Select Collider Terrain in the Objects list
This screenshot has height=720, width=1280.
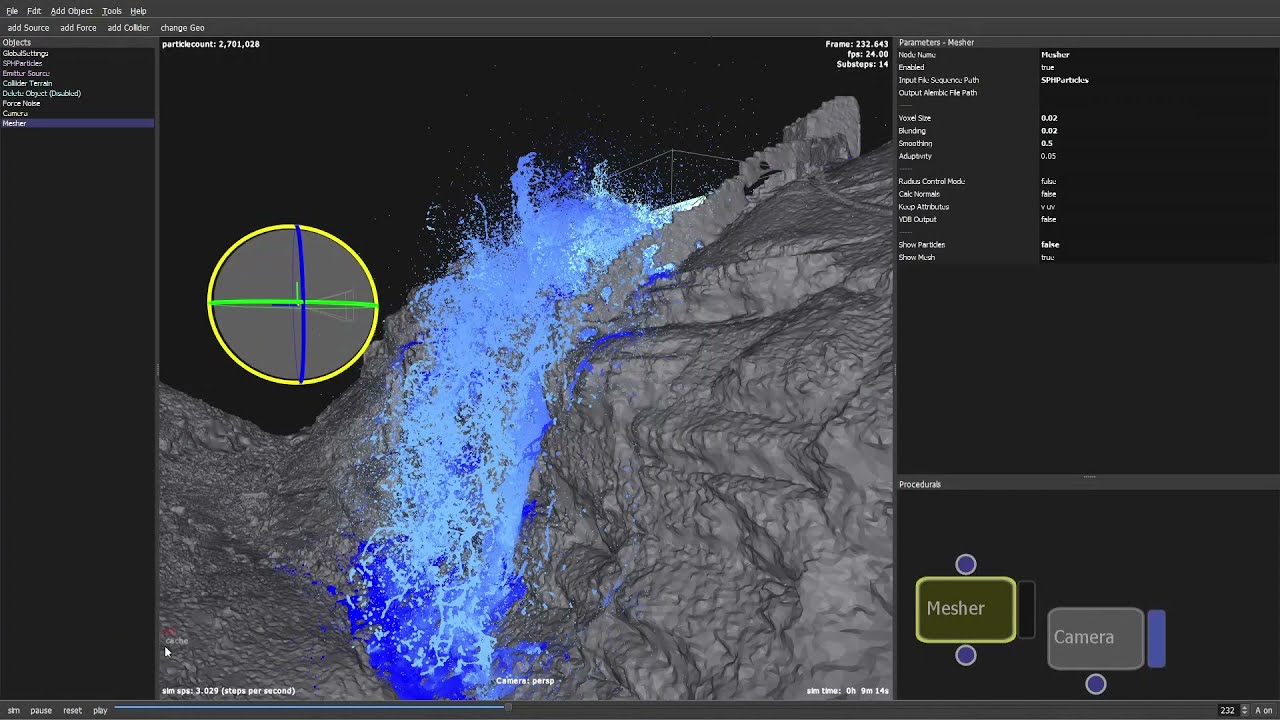pos(77,83)
